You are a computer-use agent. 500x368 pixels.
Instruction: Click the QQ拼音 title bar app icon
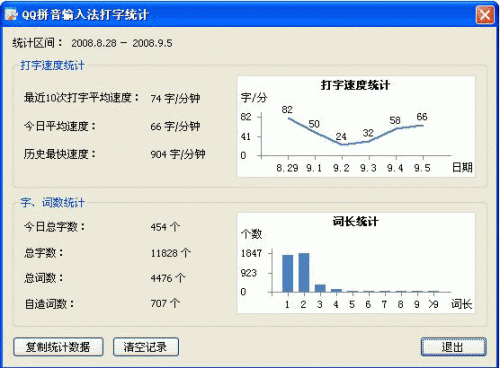pyautogui.click(x=11, y=14)
